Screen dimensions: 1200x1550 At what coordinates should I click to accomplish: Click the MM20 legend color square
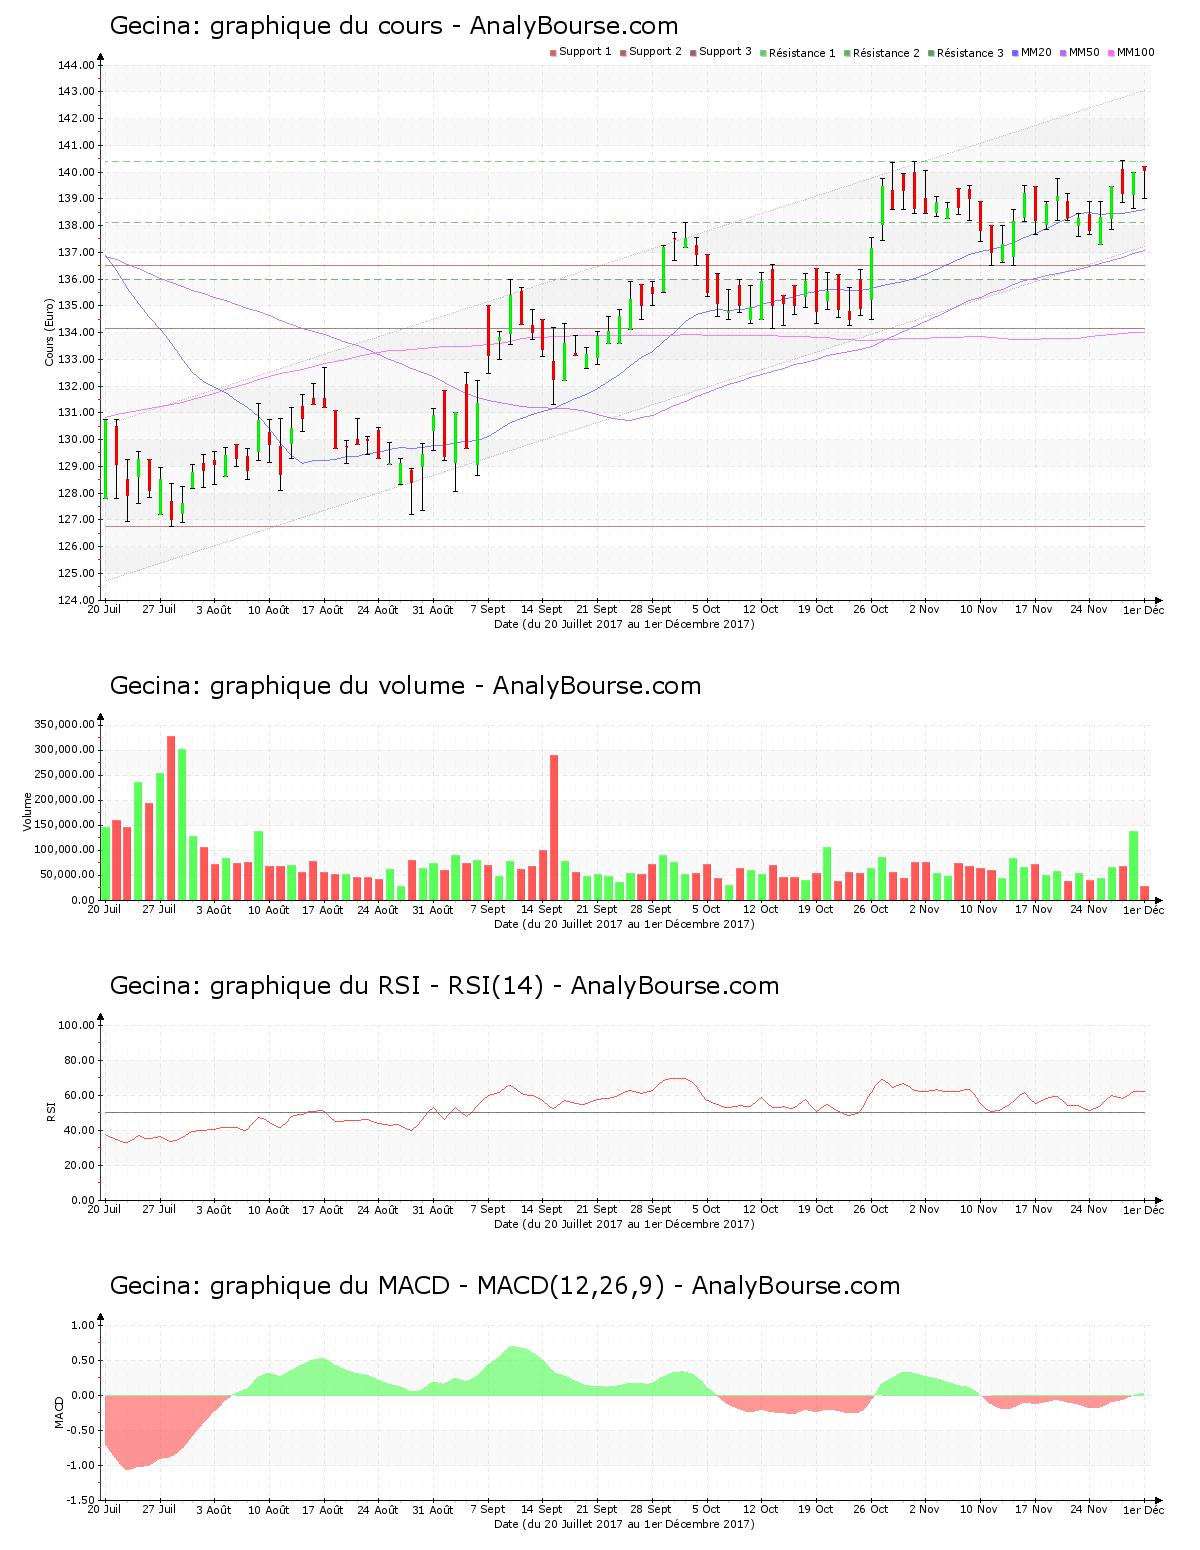pos(1015,52)
